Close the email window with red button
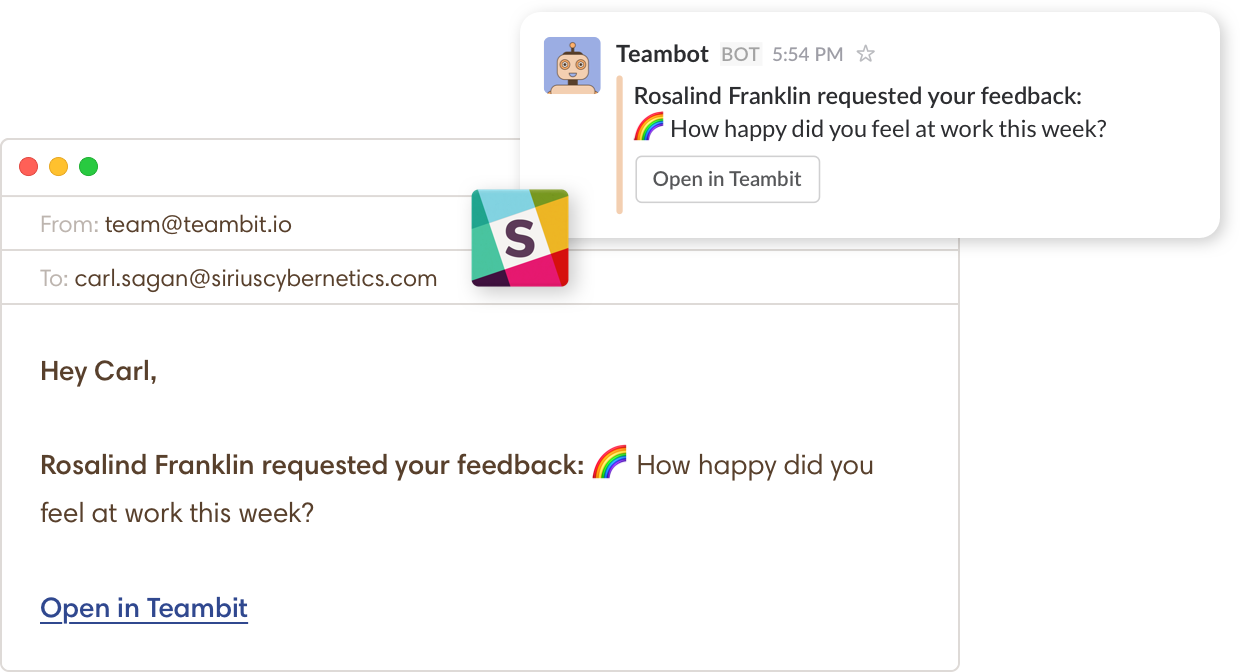 point(29,167)
